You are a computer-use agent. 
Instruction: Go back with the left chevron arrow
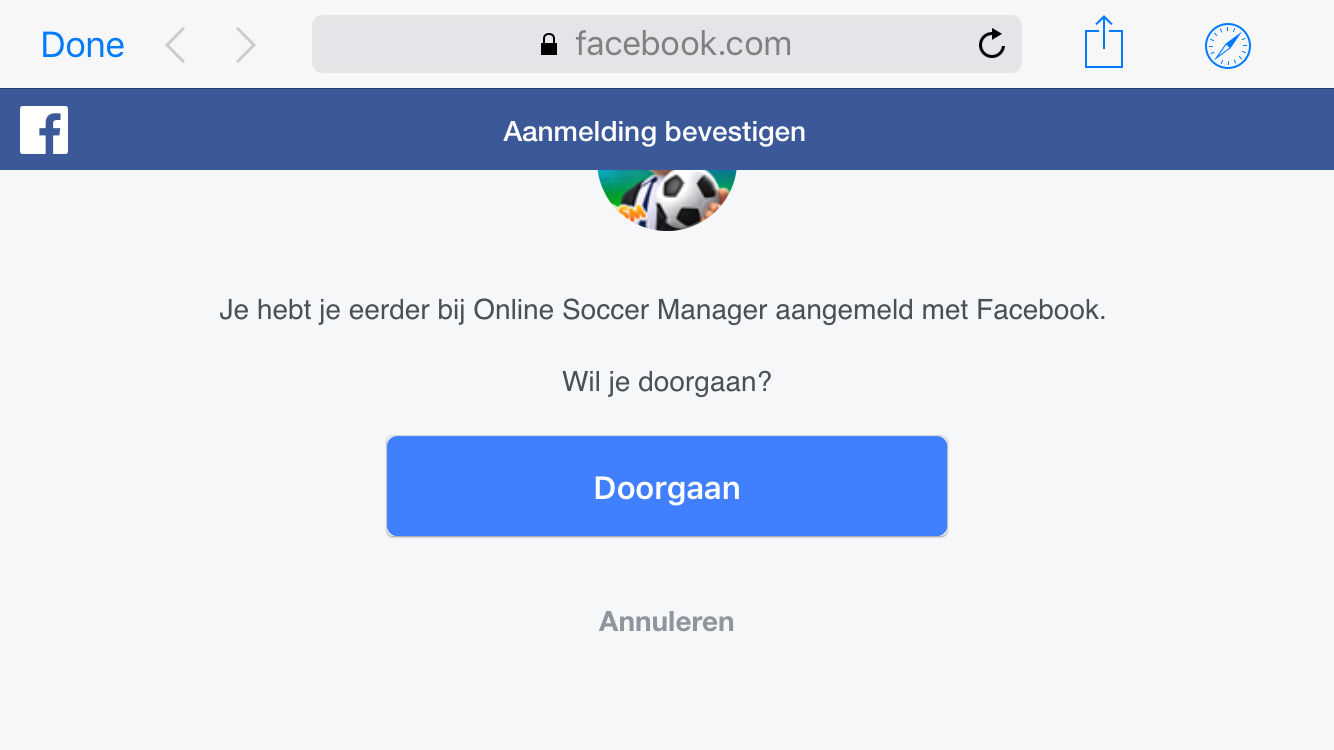tap(176, 45)
